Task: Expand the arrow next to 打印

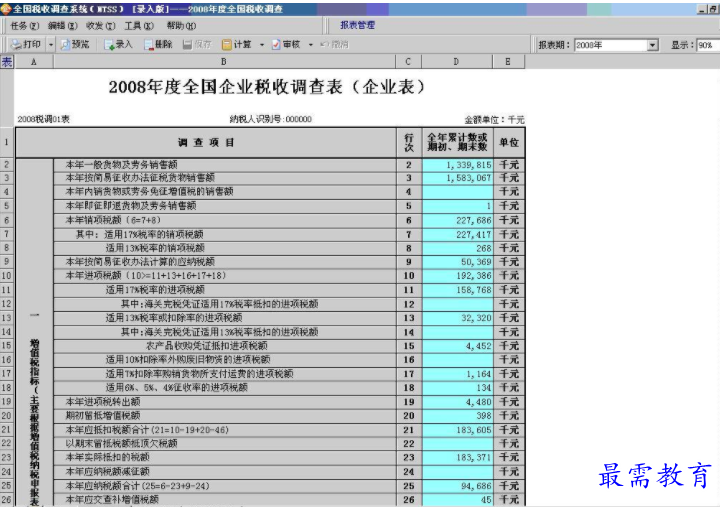Action: coord(51,45)
